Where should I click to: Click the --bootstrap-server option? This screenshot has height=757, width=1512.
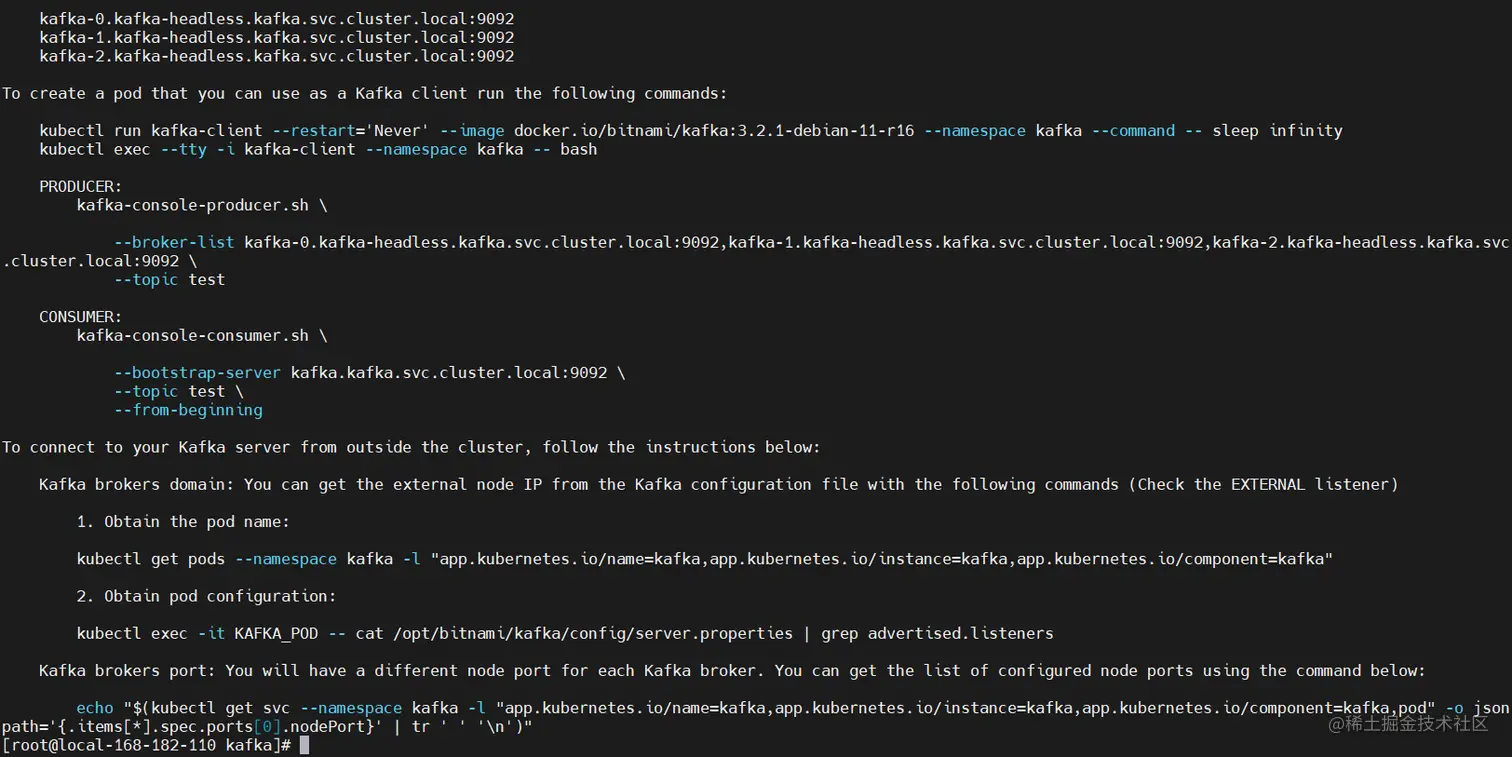point(198,373)
